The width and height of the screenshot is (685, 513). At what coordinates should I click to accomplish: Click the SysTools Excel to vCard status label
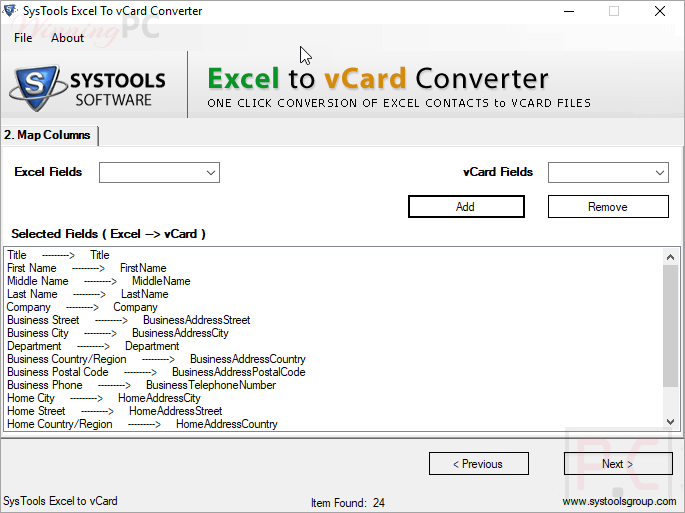[x=60, y=501]
